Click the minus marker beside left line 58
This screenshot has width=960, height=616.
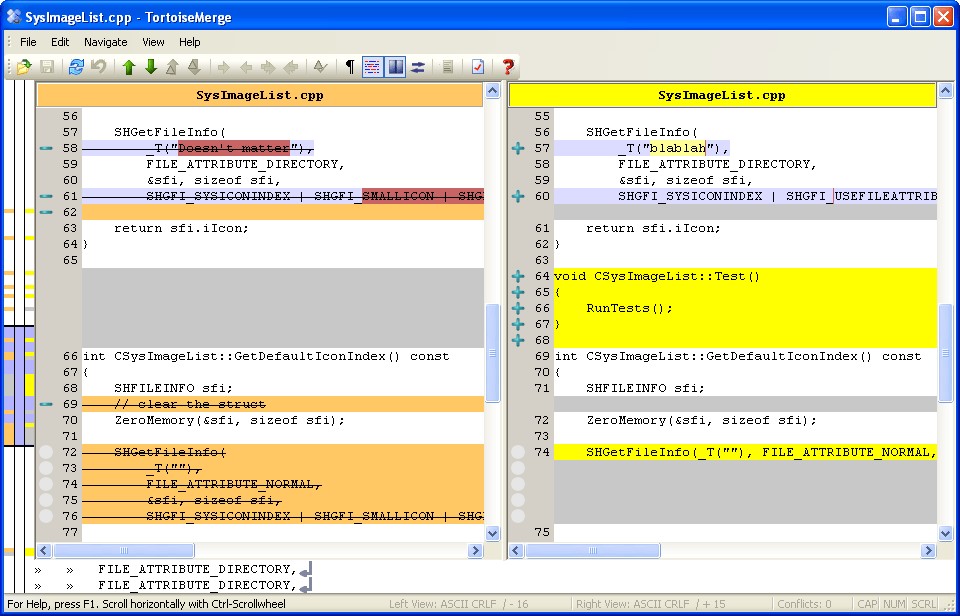click(x=45, y=148)
